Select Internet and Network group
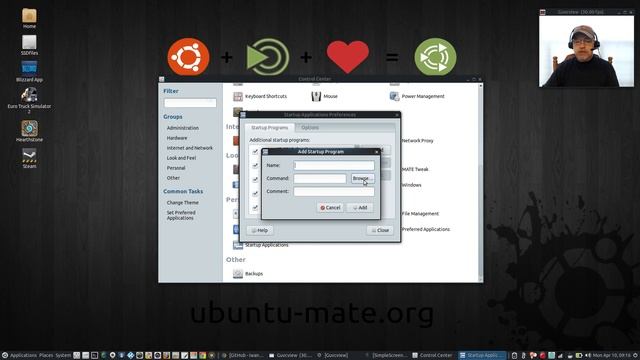The height and width of the screenshot is (360, 640). point(189,148)
